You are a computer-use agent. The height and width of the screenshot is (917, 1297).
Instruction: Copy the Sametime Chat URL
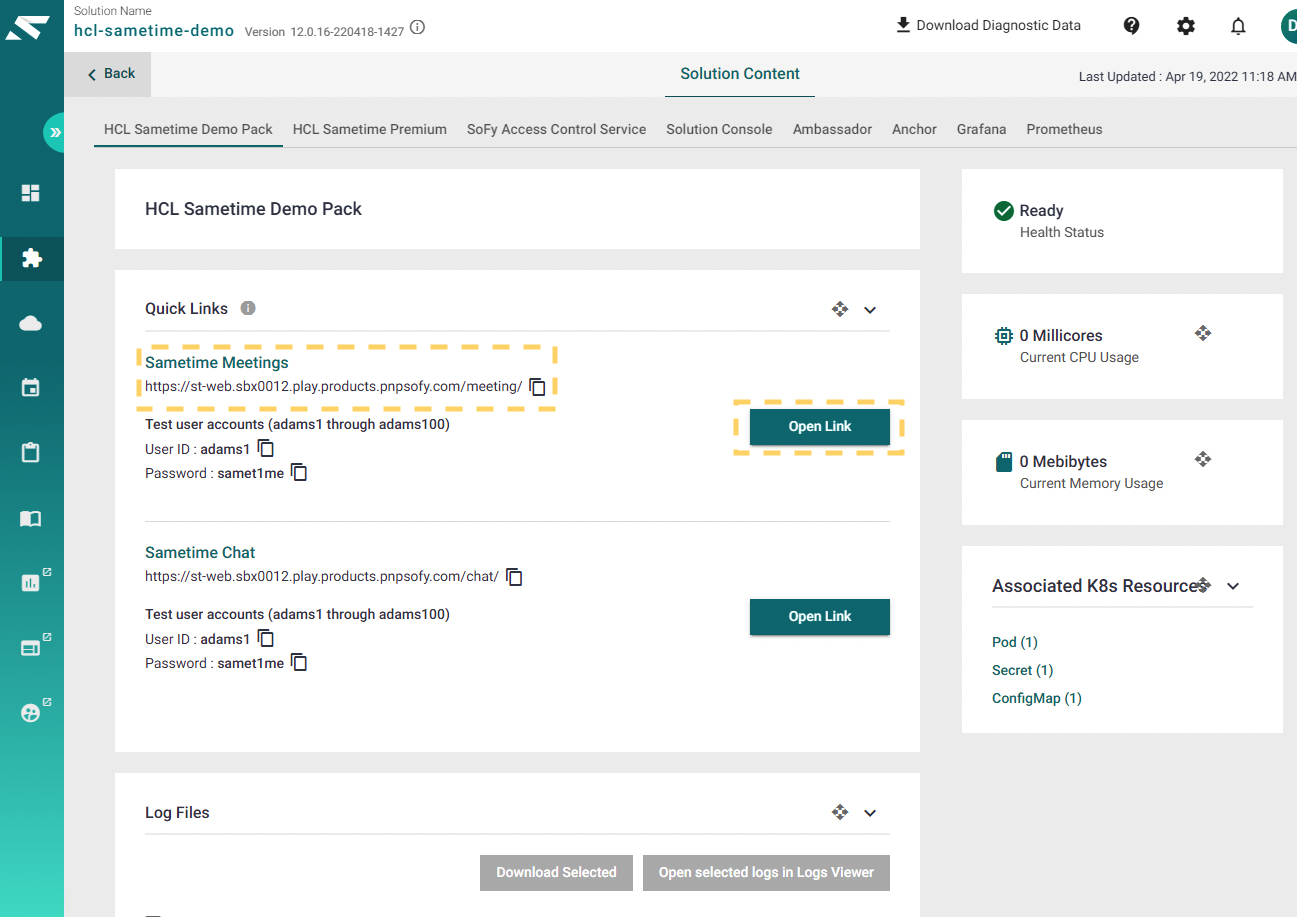[515, 577]
